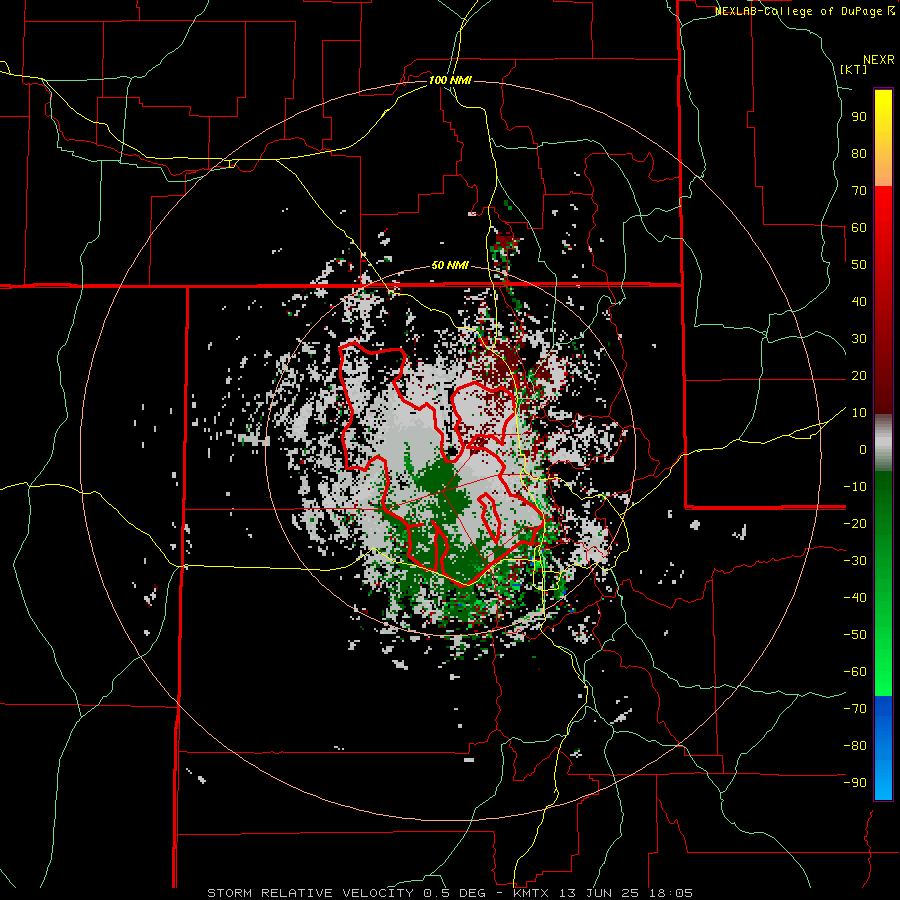
Task: Click the -20 value on the velocity scale
Action: 855,523
